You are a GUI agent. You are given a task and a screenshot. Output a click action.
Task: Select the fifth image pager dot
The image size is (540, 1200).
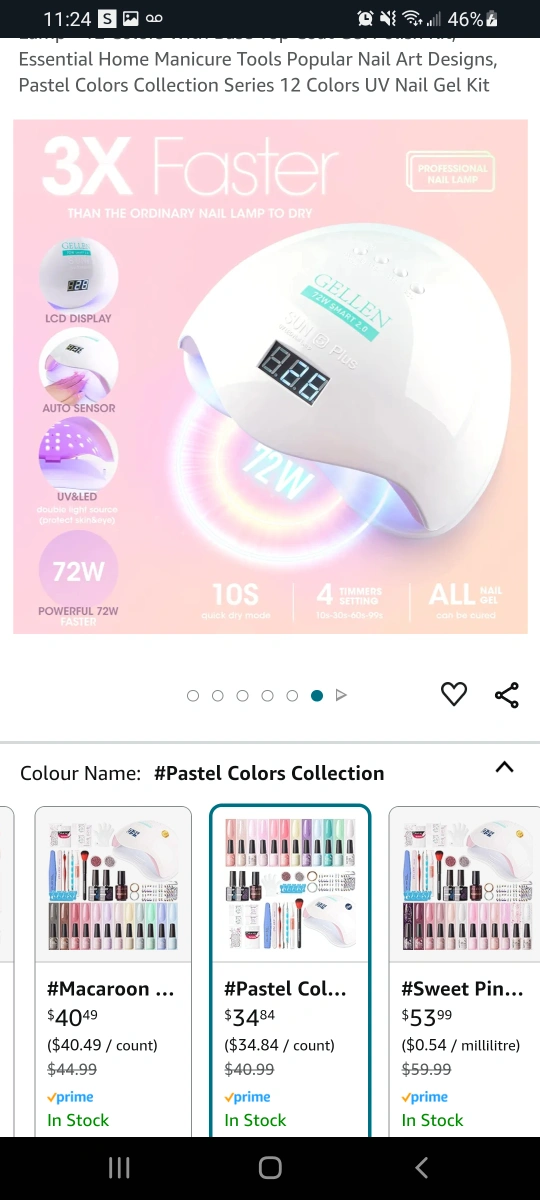pyautogui.click(x=292, y=696)
